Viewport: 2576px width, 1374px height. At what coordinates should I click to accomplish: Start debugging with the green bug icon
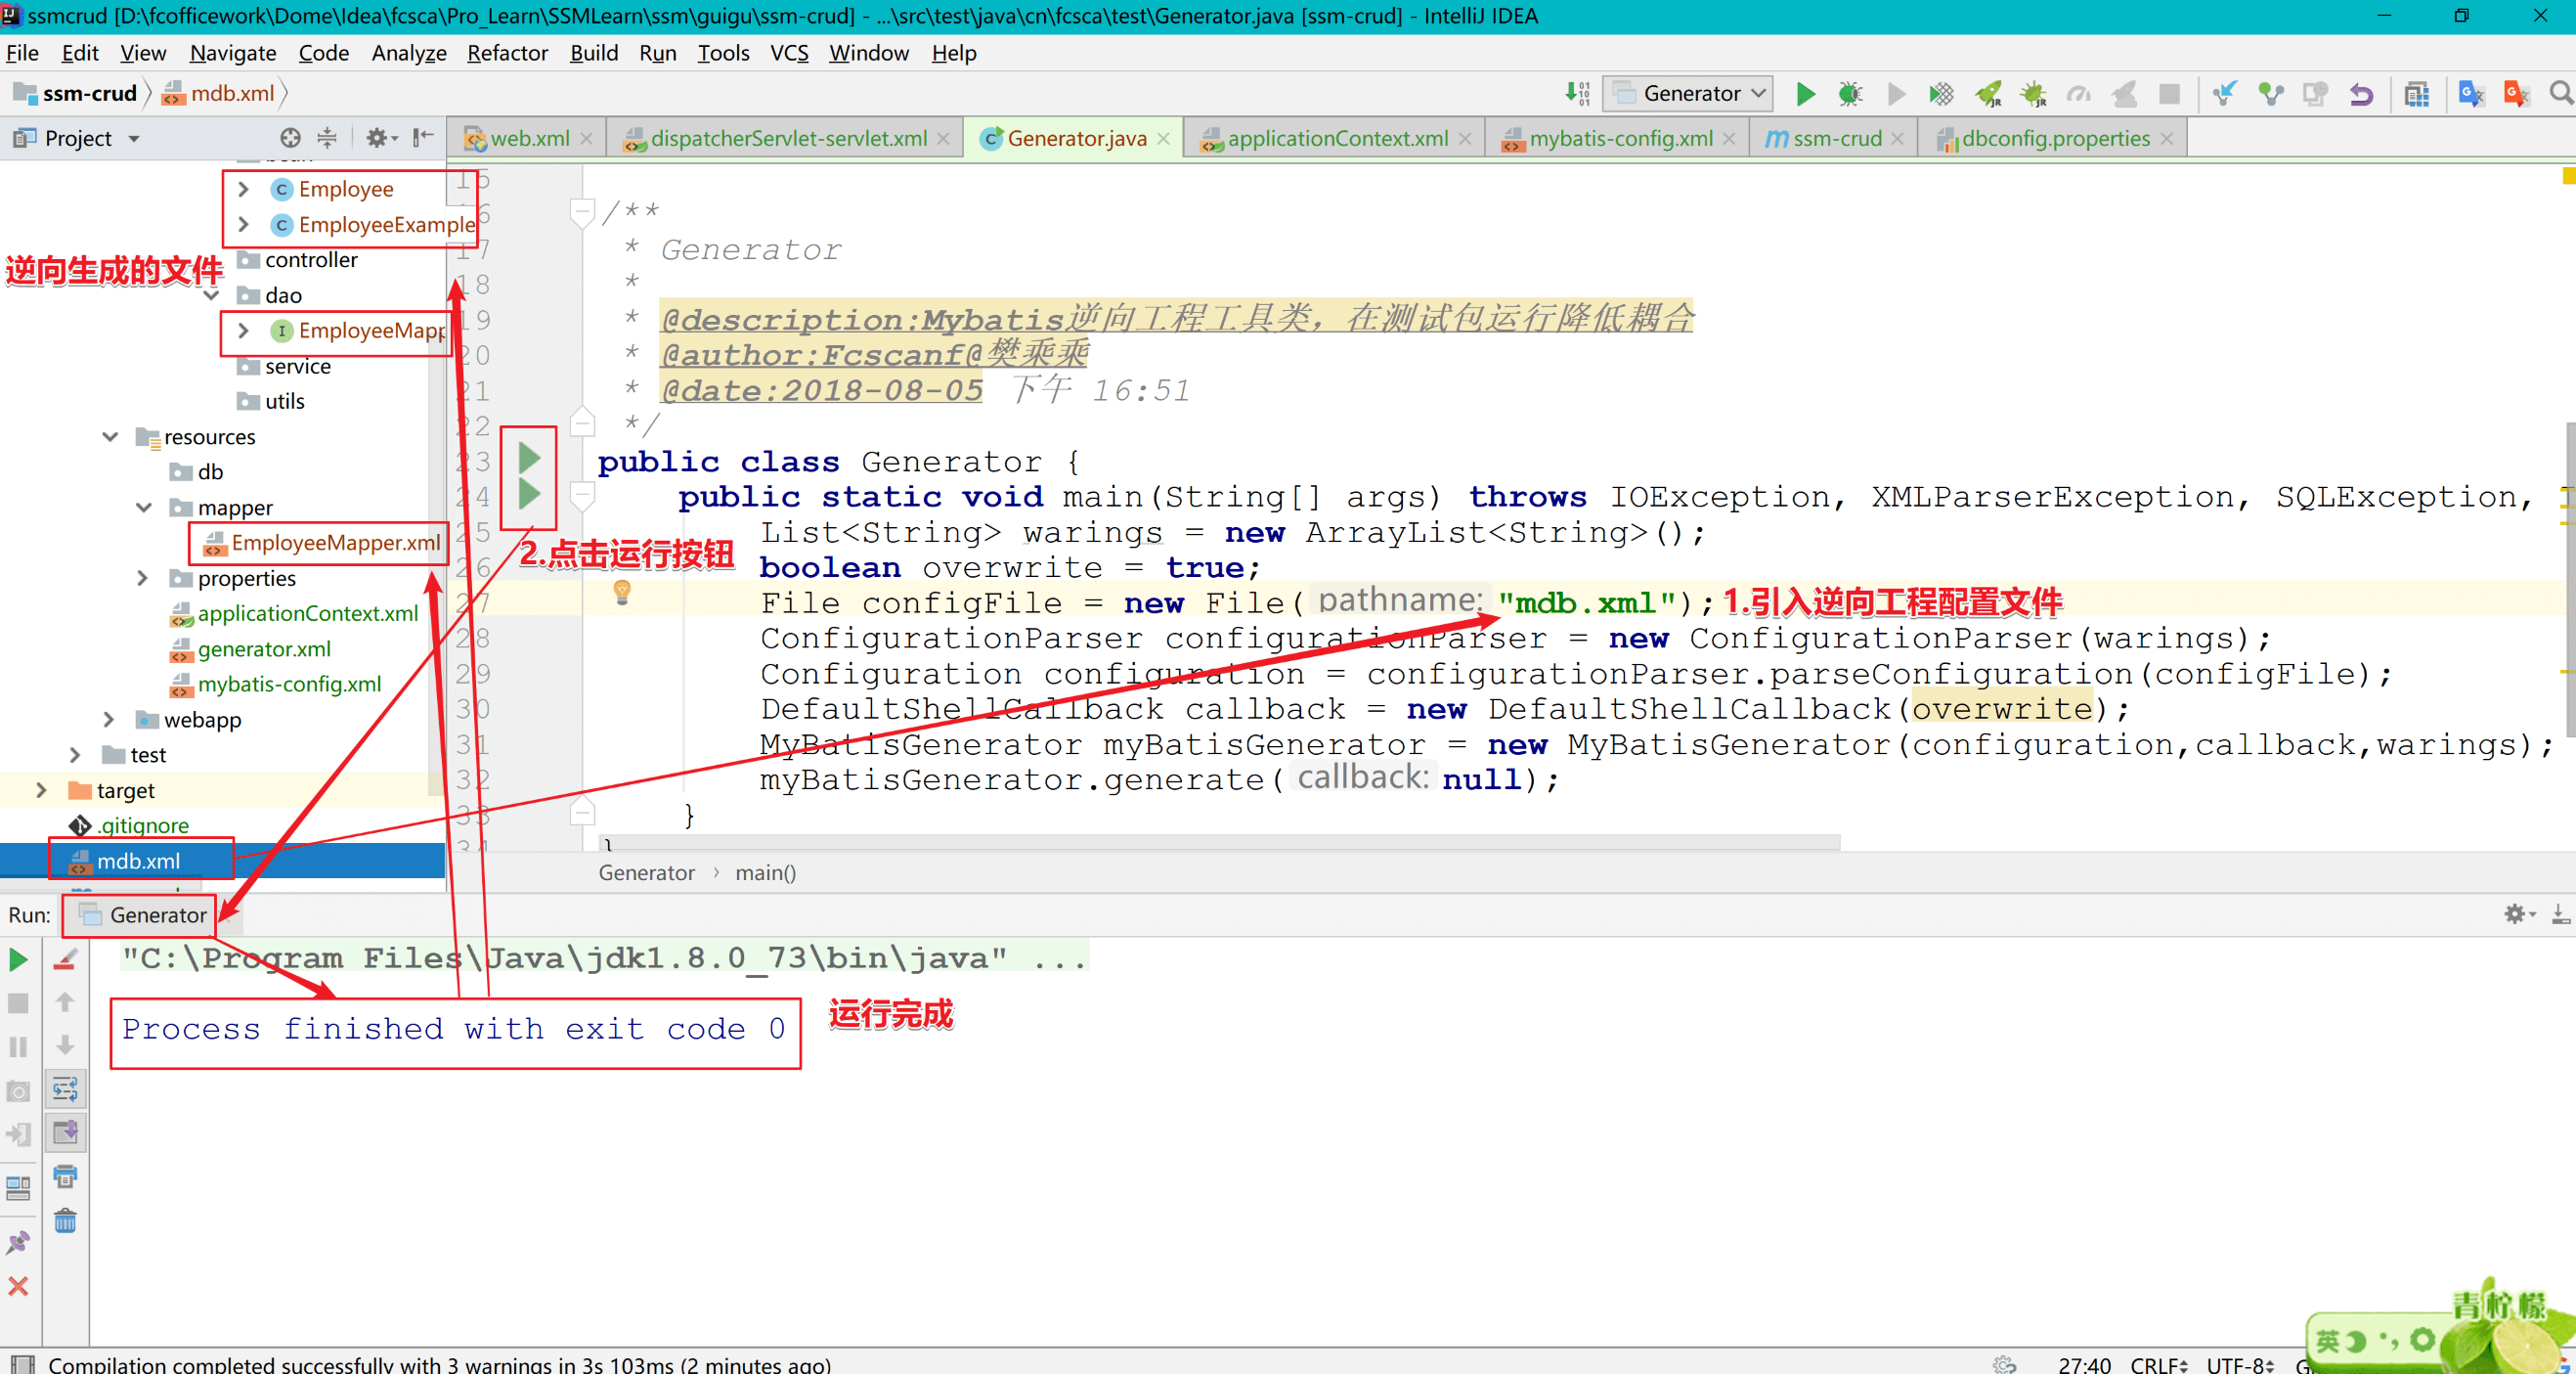tap(1850, 94)
